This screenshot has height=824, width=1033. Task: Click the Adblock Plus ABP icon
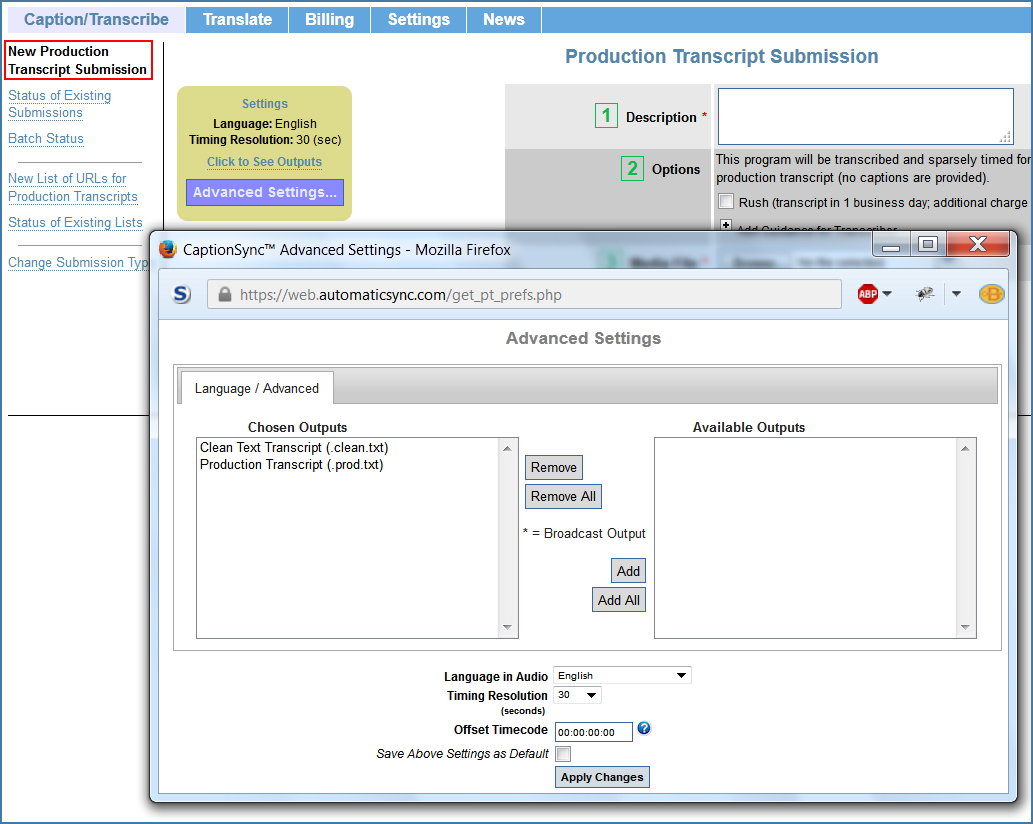(868, 294)
